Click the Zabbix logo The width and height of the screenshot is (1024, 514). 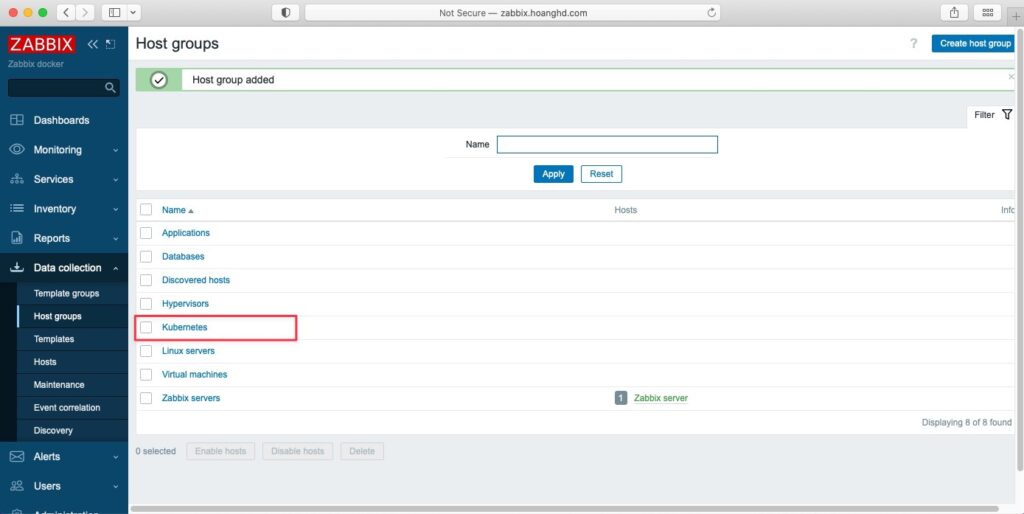coord(41,44)
